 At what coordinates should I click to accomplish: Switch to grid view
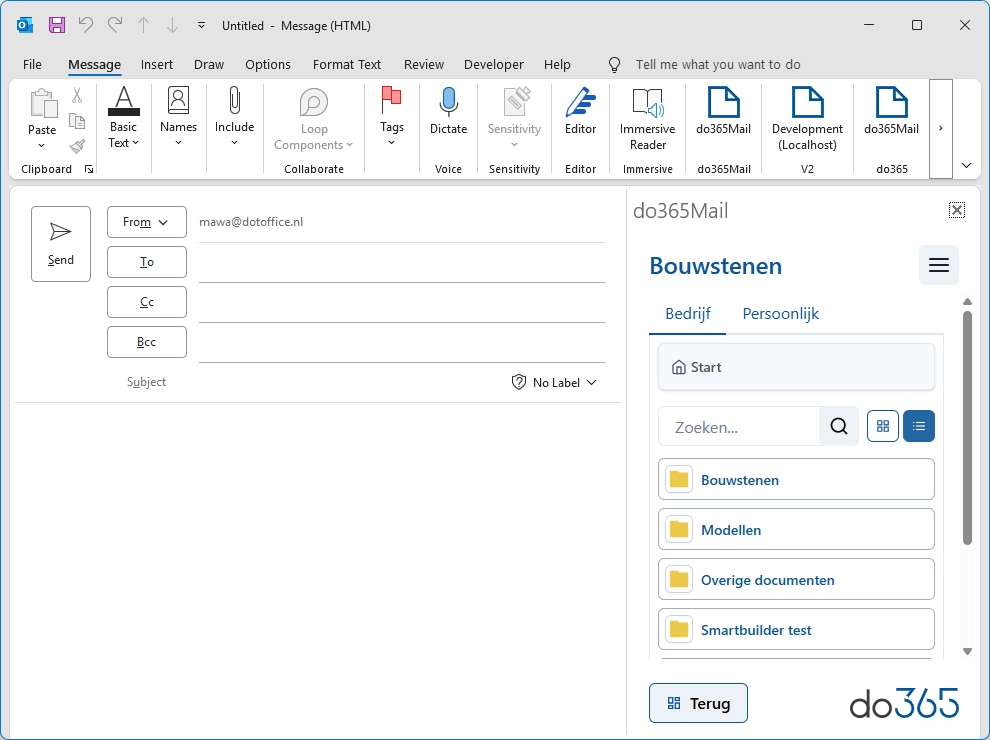(883, 426)
